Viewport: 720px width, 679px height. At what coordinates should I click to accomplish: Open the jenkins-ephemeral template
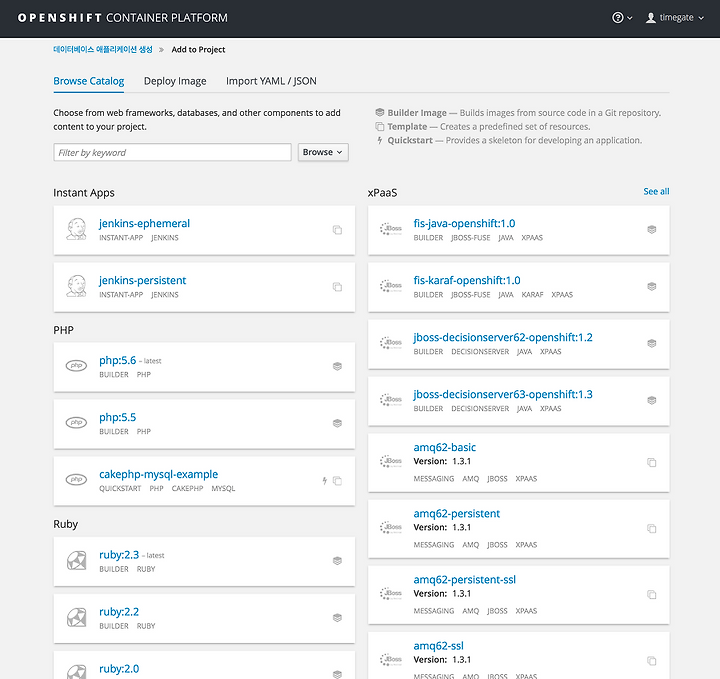pos(144,223)
